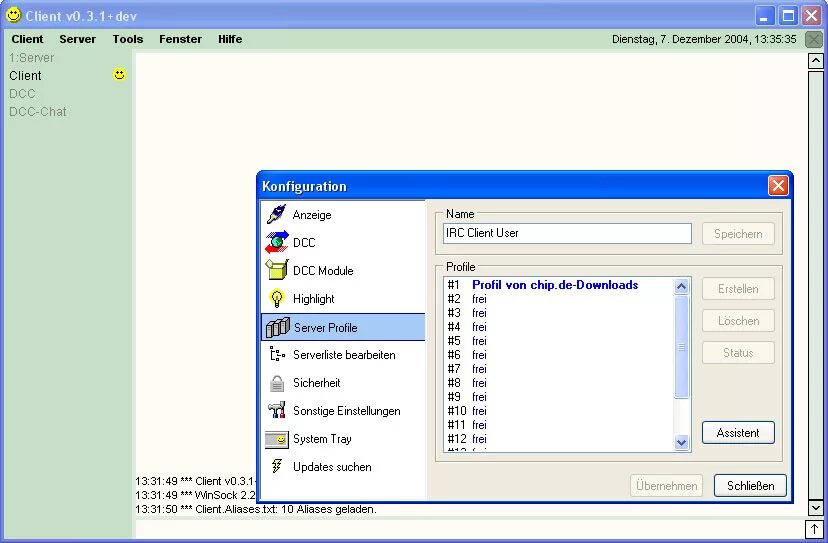Click the message input bar at bottom
The width and height of the screenshot is (828, 543).
[470, 529]
